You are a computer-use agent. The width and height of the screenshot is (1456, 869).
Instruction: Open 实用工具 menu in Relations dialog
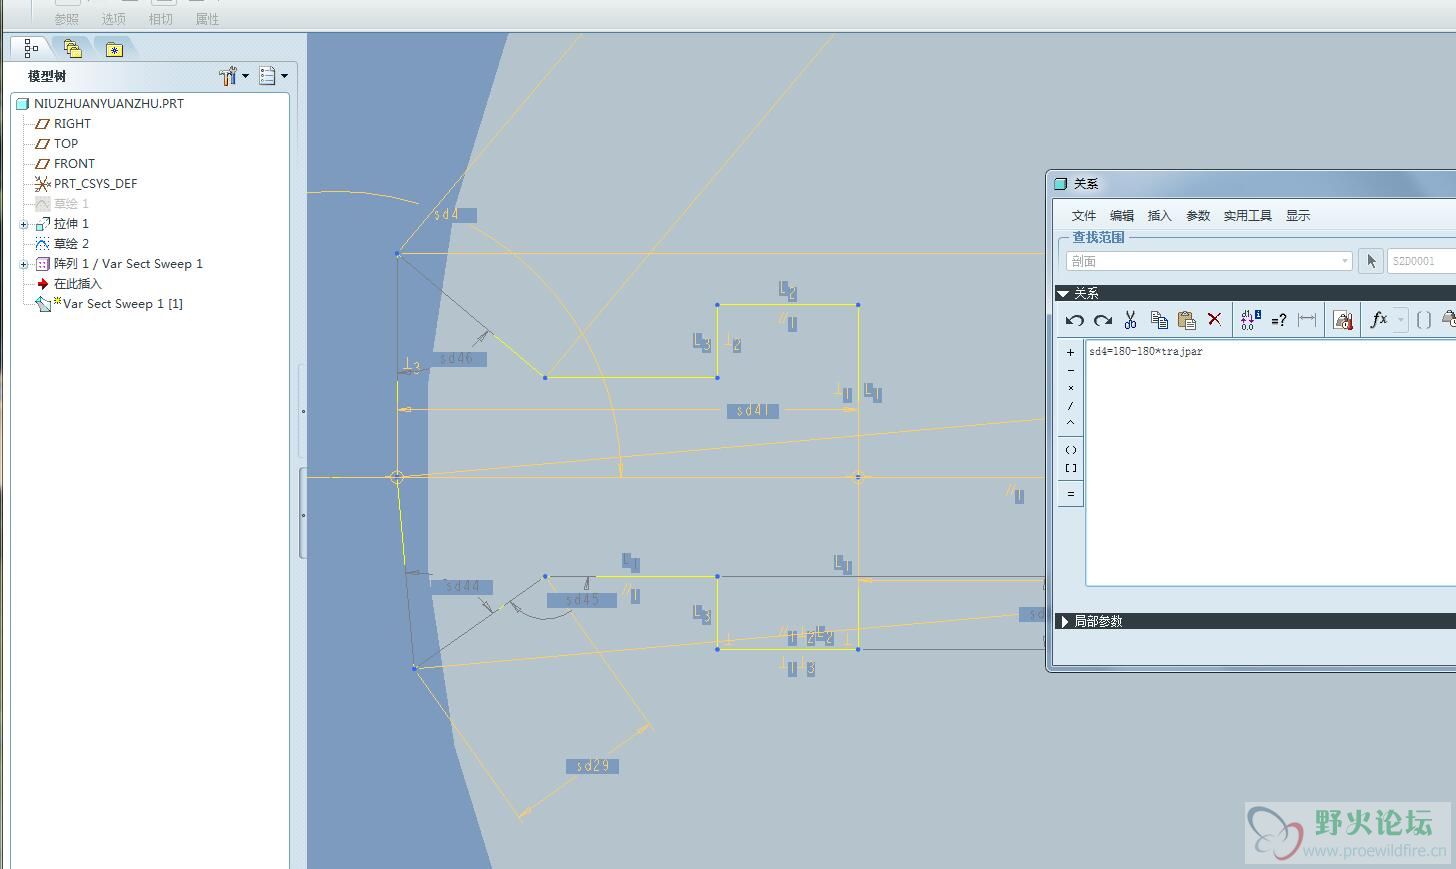[1247, 215]
